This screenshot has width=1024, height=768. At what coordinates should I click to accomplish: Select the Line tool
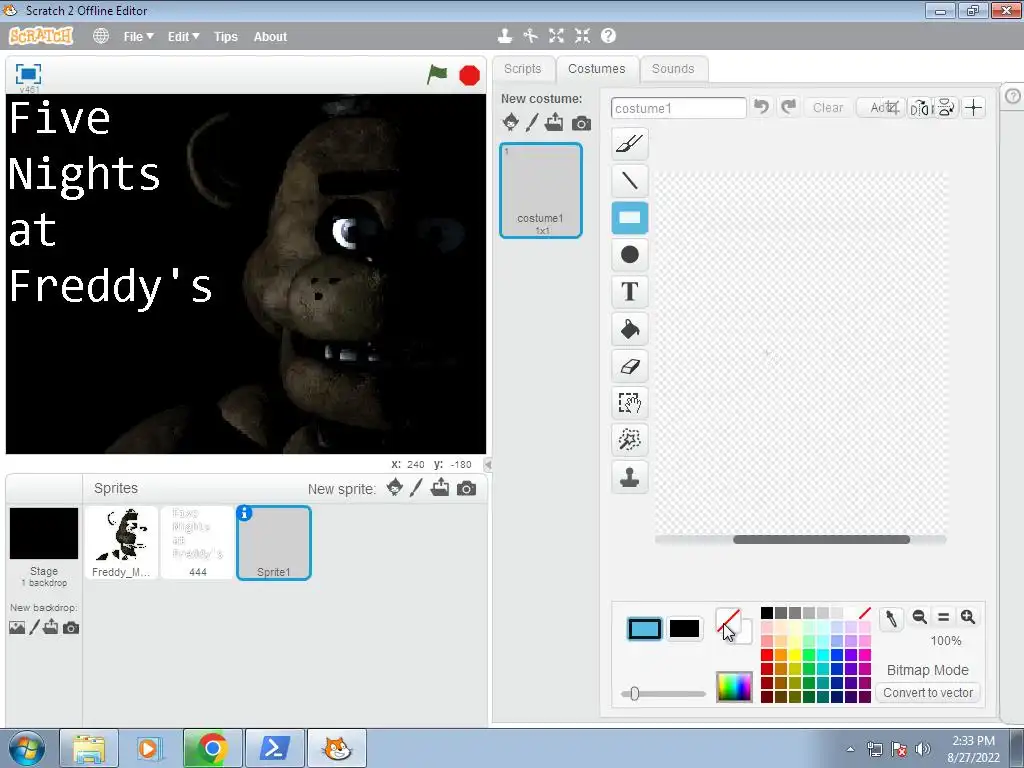coord(630,180)
